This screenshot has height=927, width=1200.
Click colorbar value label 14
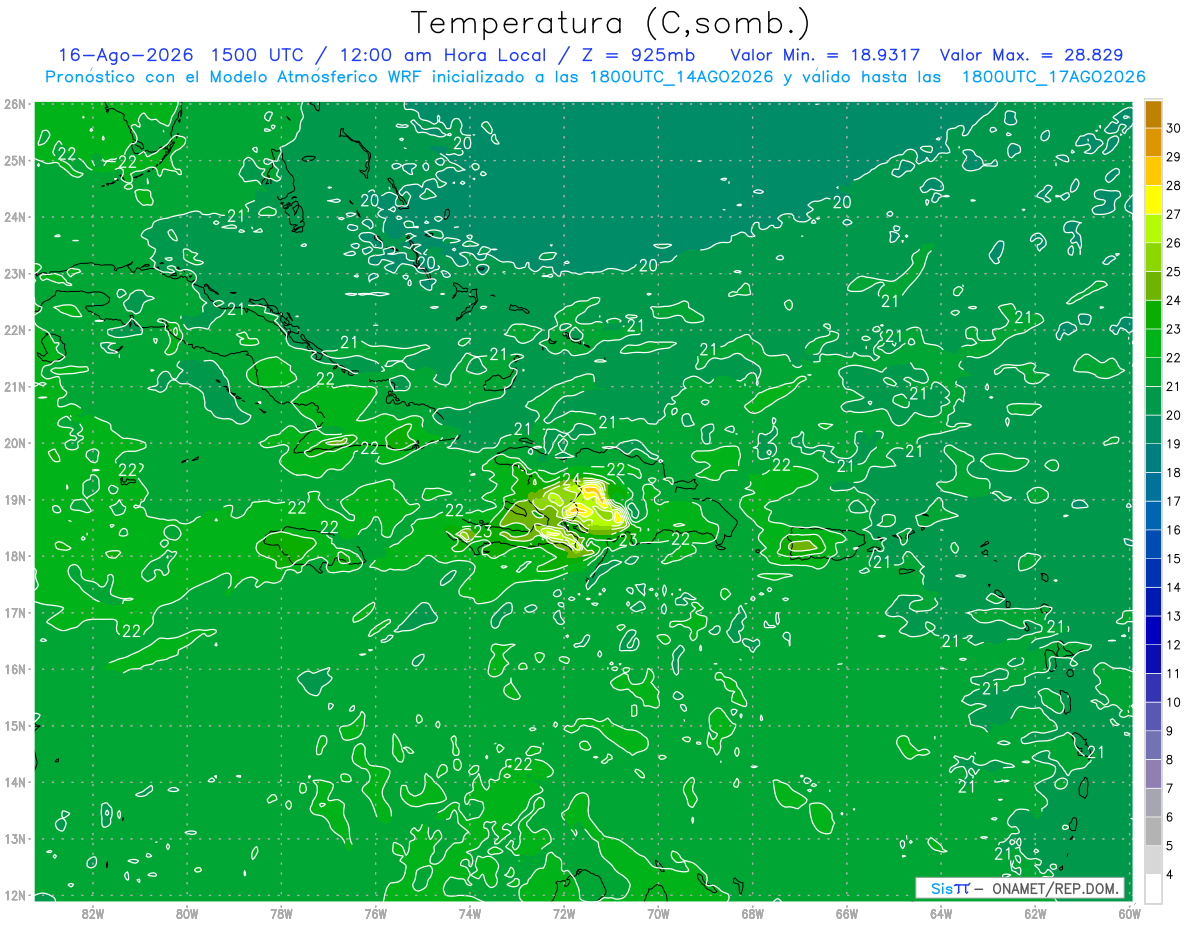coord(1174,587)
